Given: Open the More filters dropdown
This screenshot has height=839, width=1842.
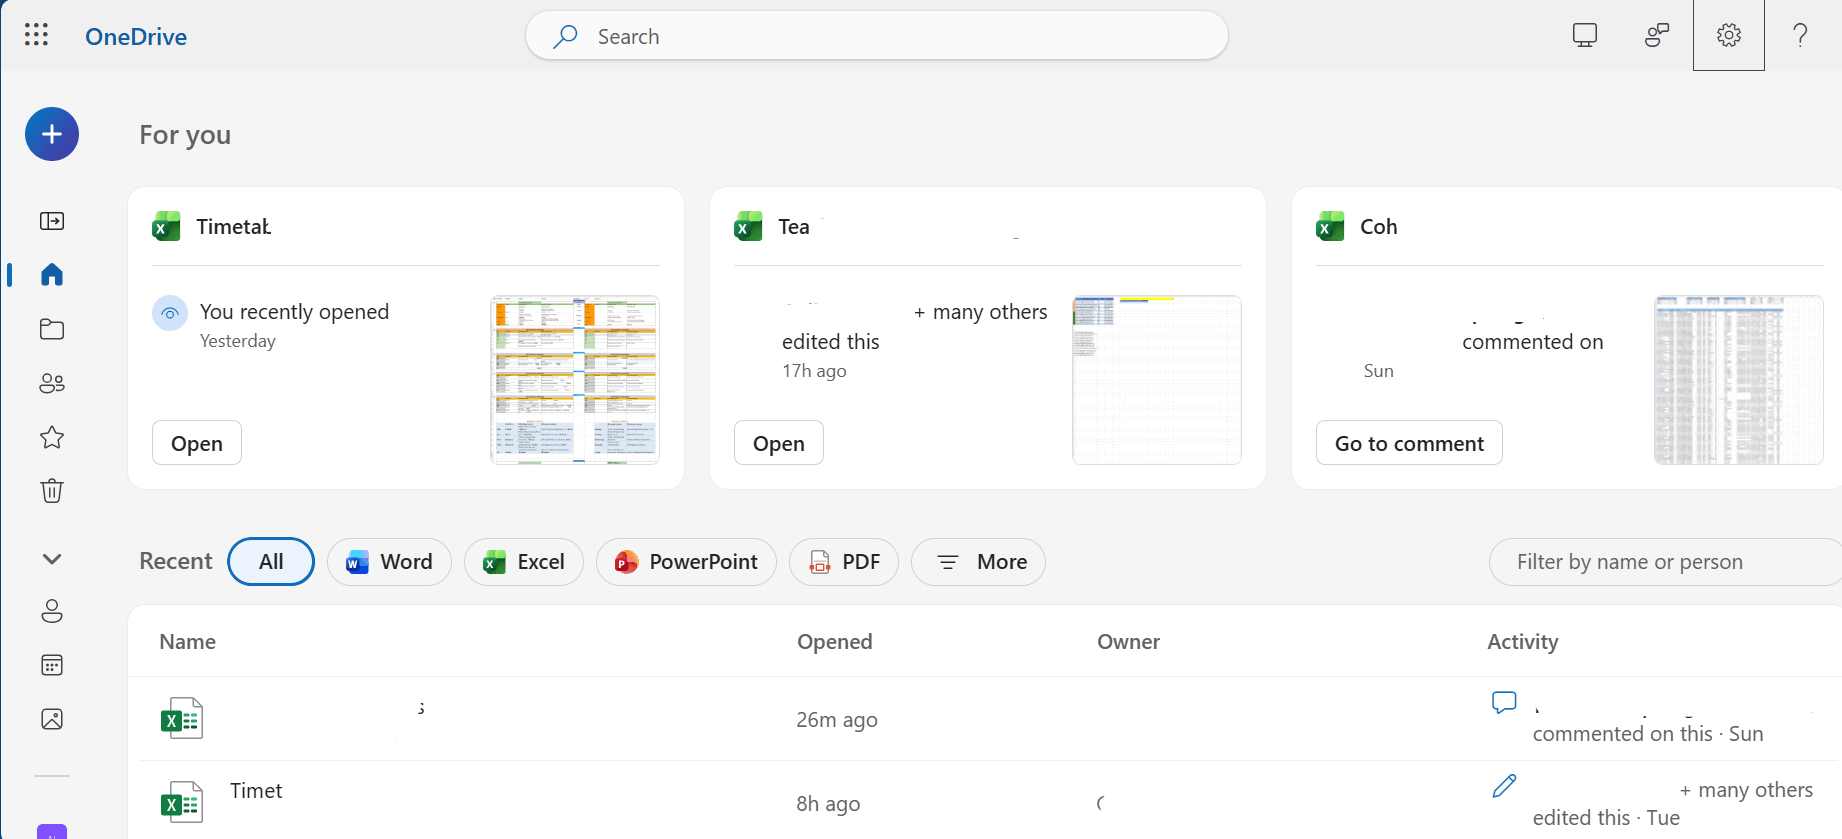Looking at the screenshot, I should point(978,562).
